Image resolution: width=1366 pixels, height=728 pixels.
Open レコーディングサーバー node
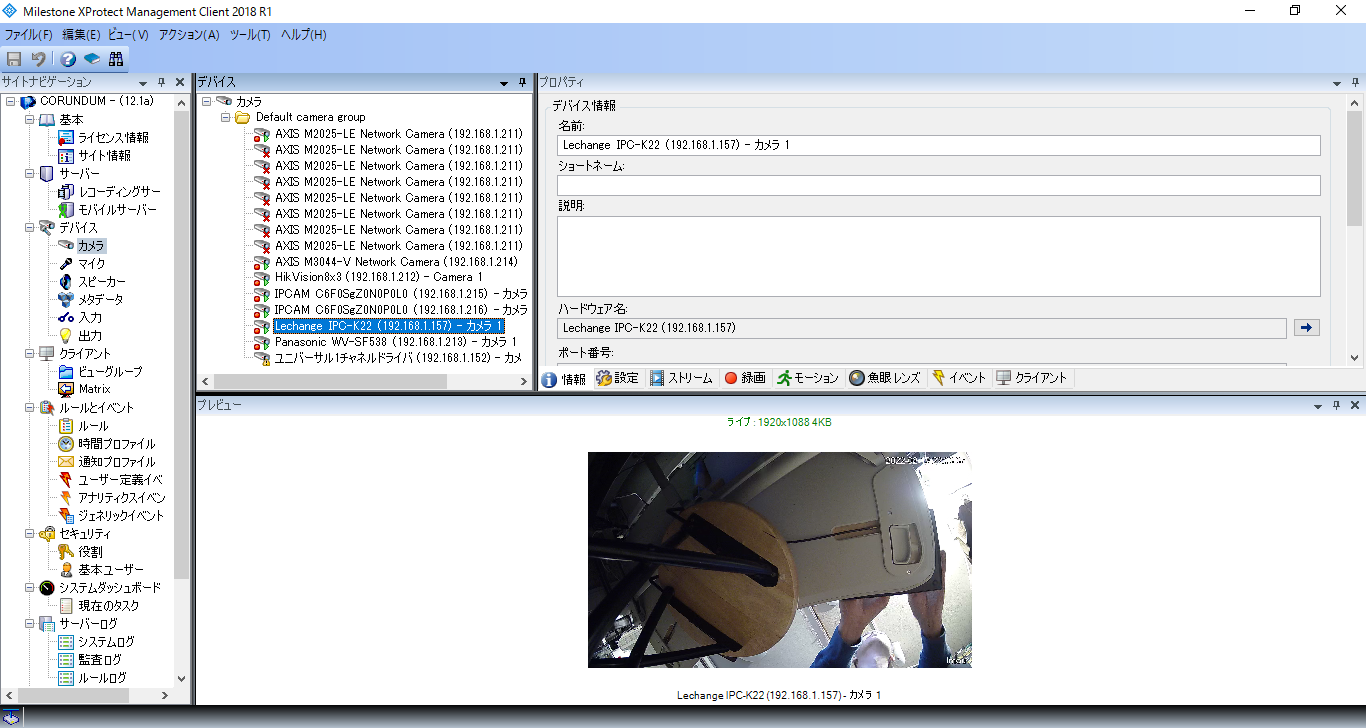[119, 192]
